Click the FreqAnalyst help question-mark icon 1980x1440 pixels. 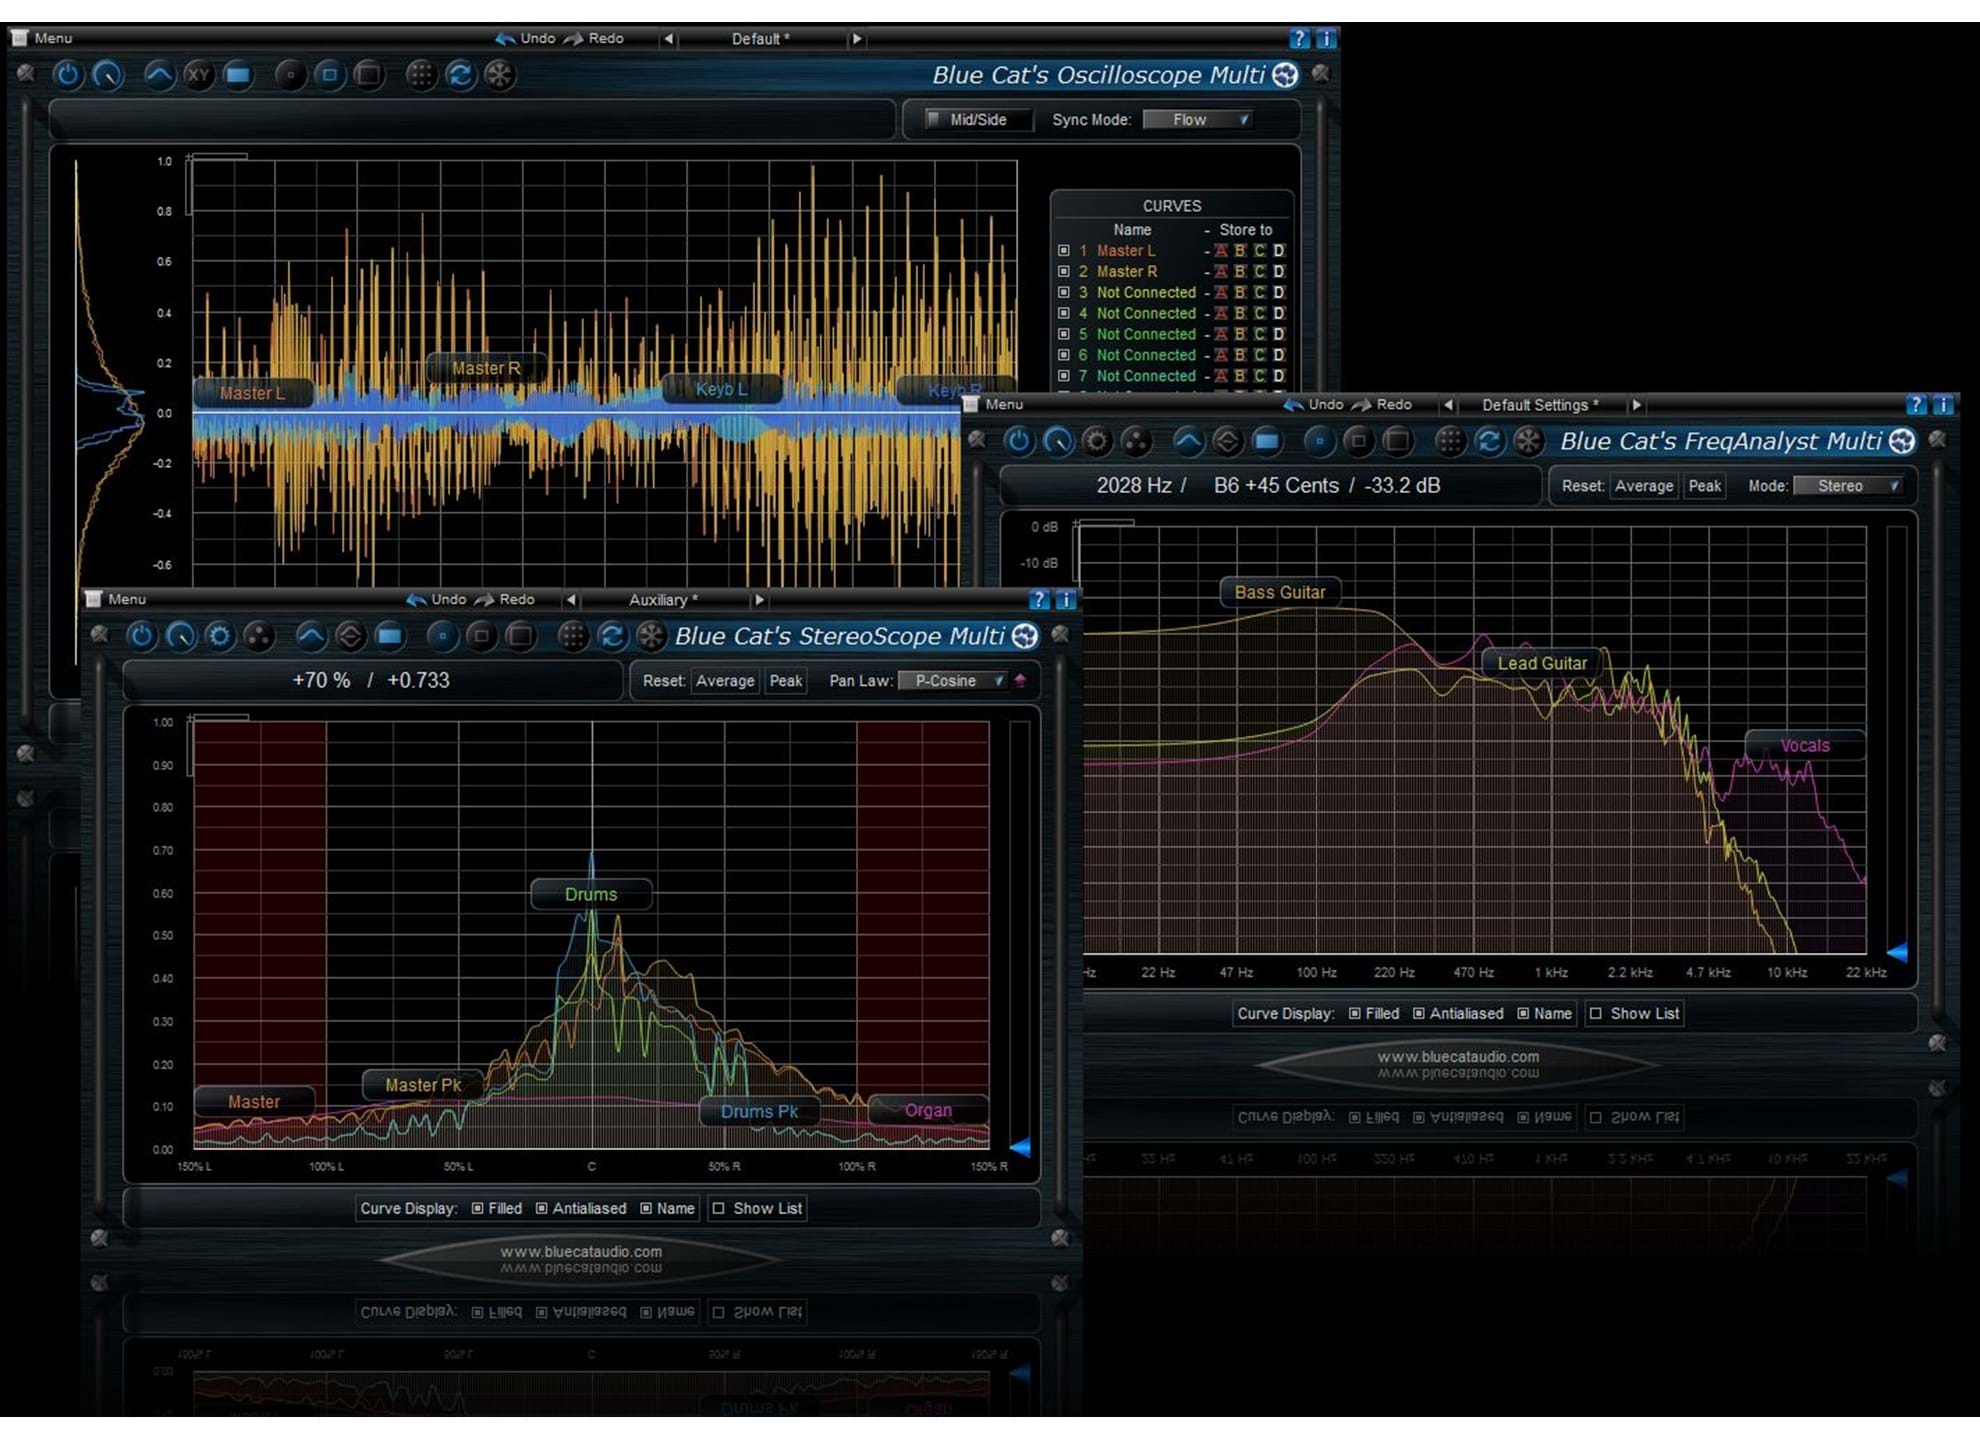[1916, 405]
